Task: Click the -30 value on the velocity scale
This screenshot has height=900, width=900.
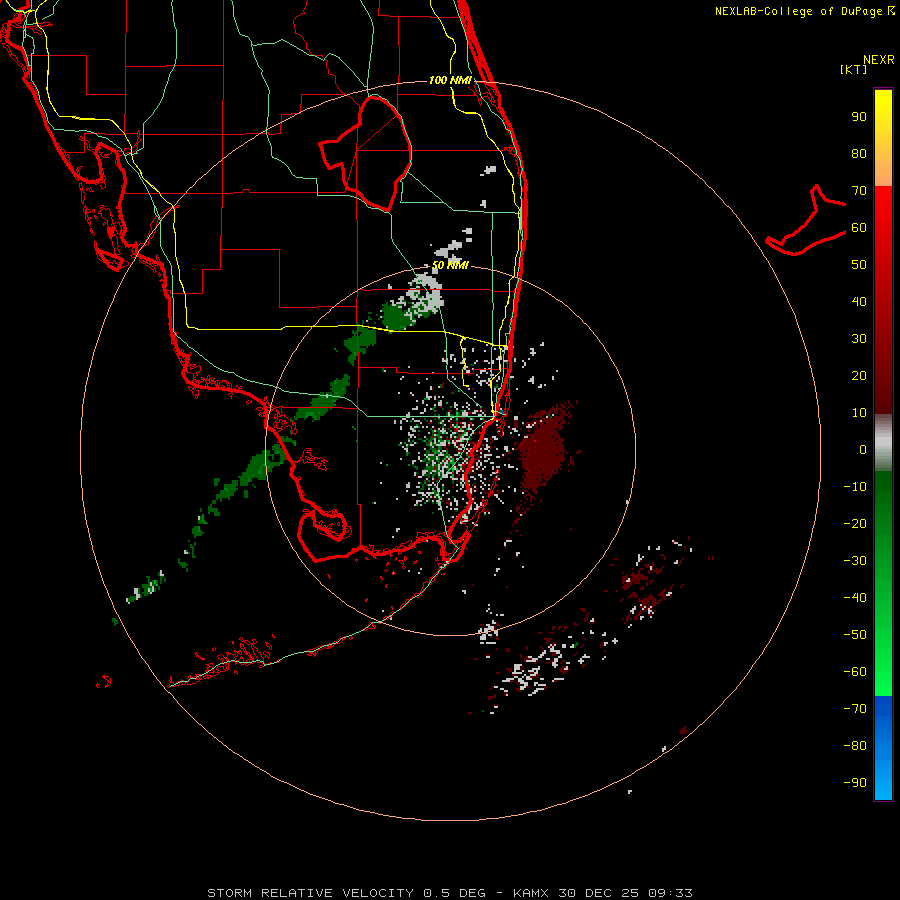Action: pyautogui.click(x=855, y=561)
